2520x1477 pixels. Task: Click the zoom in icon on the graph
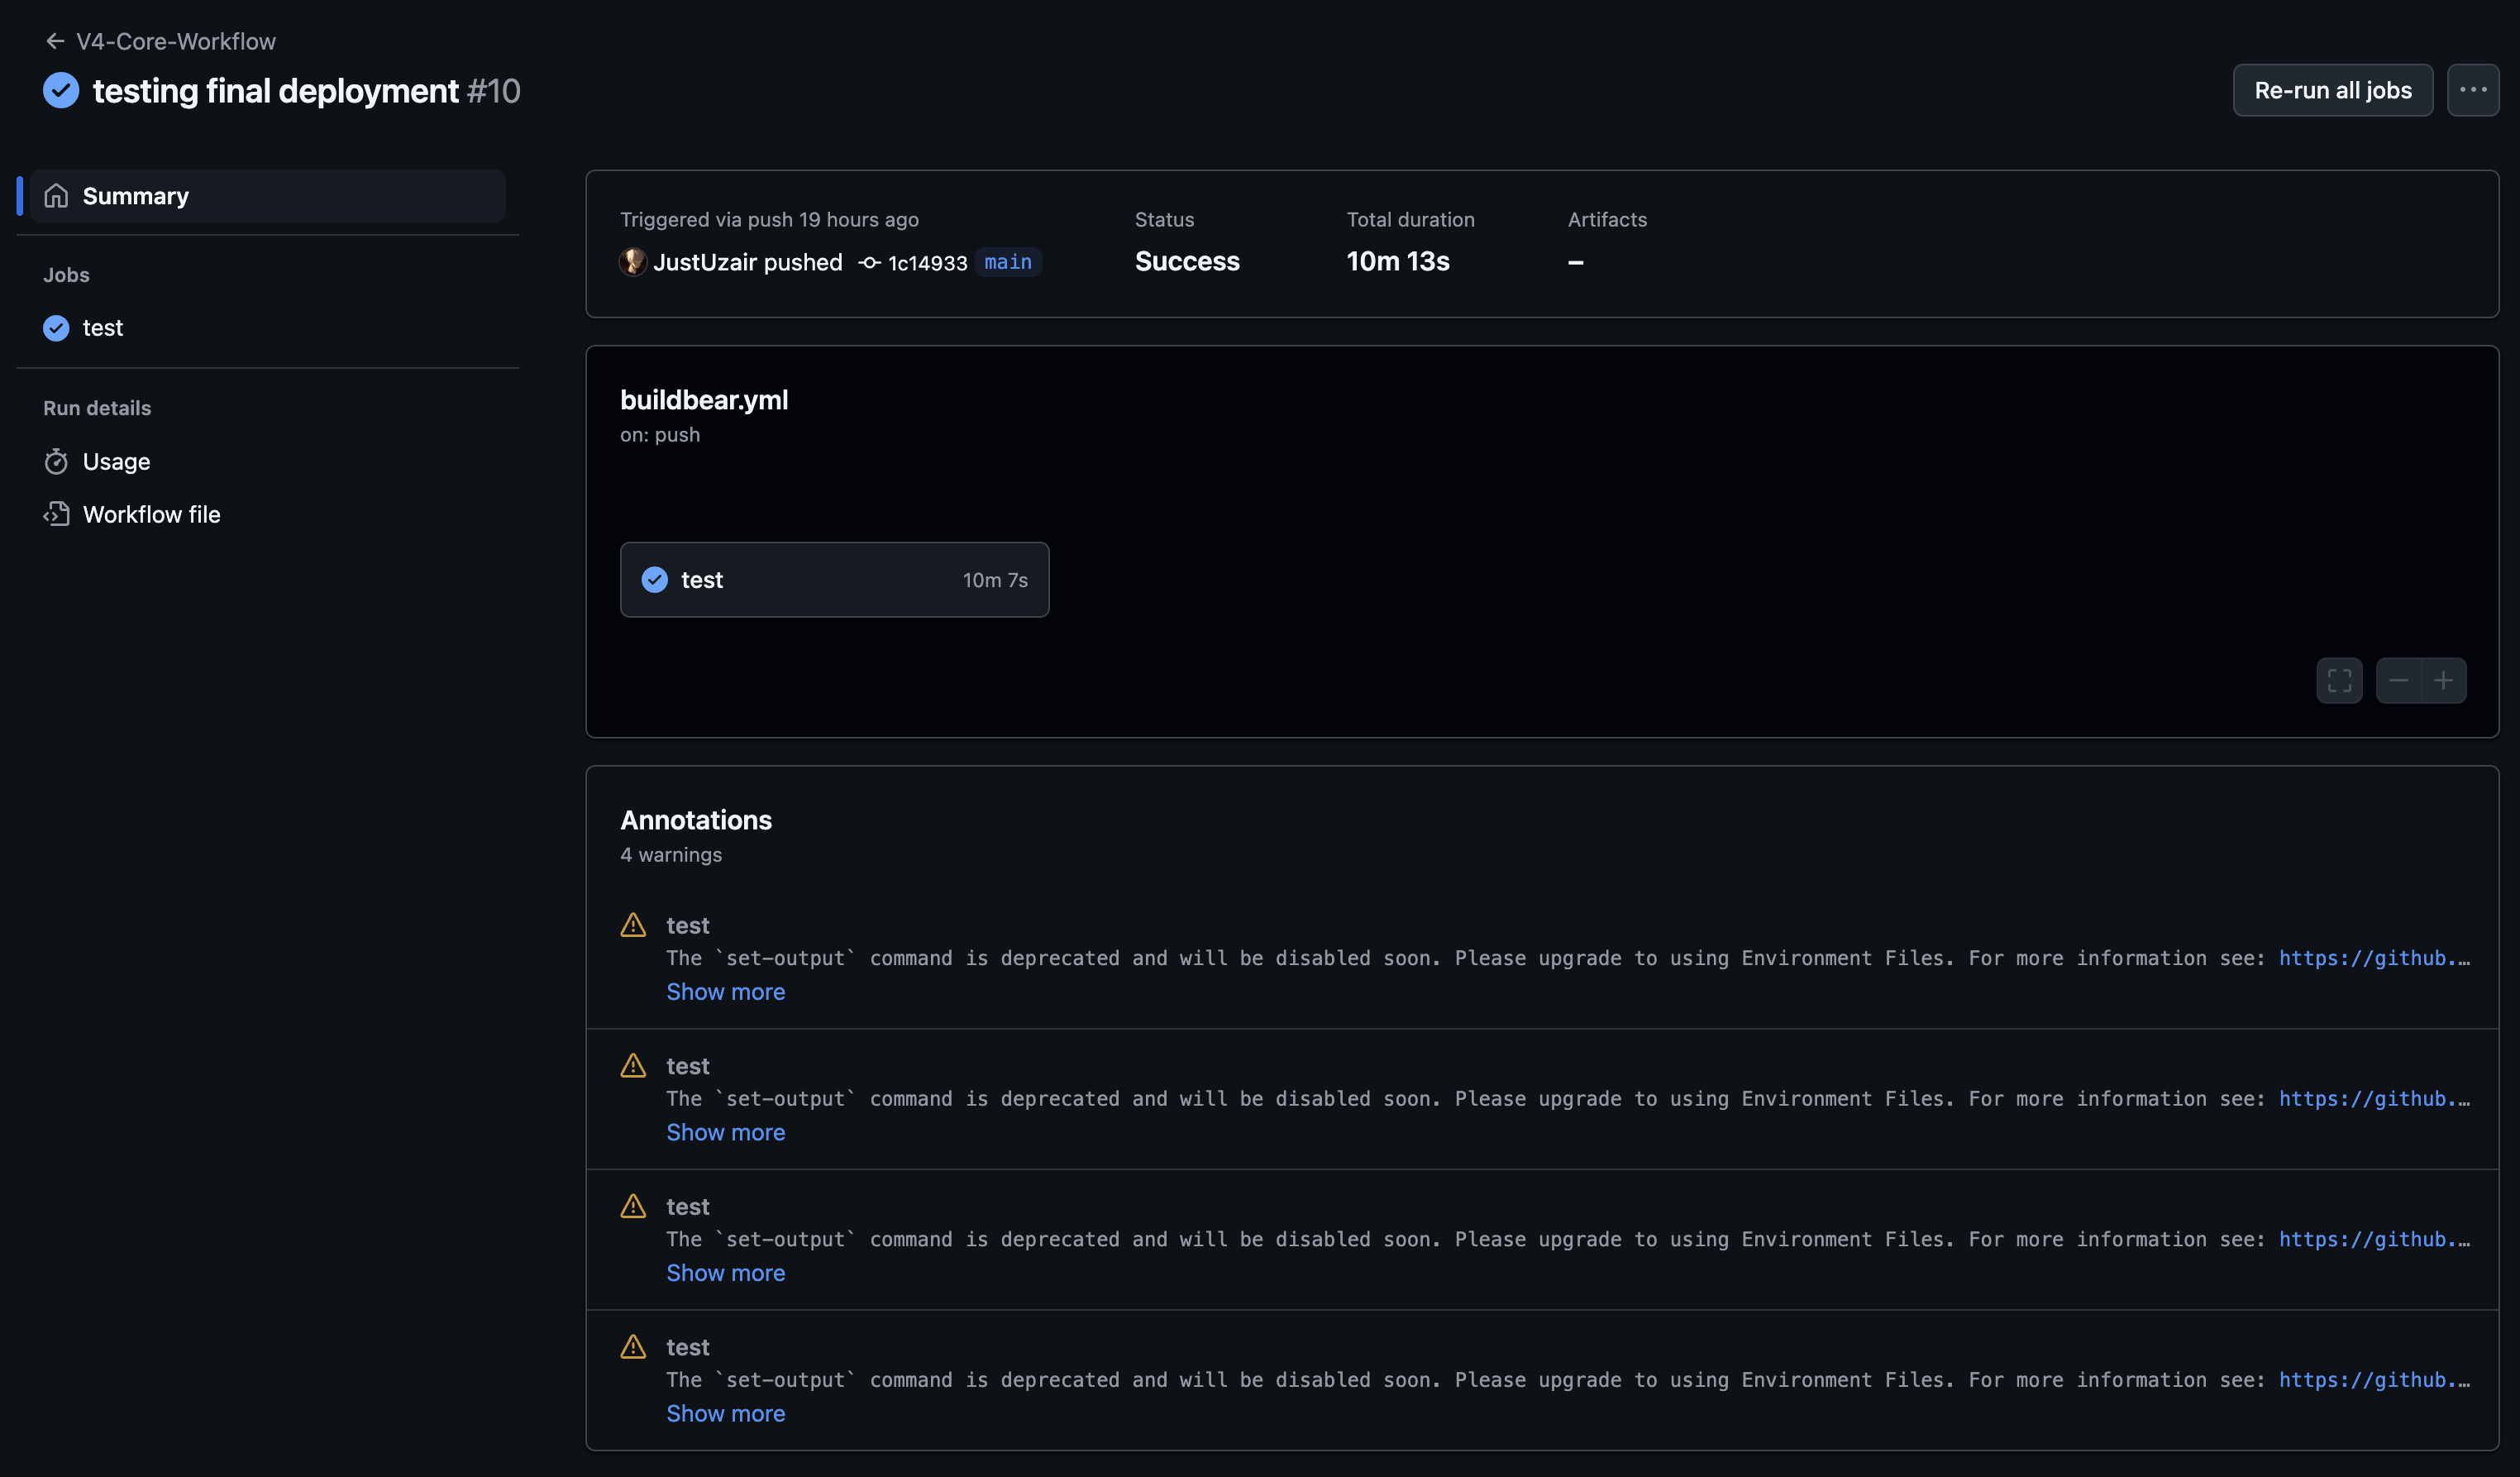[x=2443, y=680]
